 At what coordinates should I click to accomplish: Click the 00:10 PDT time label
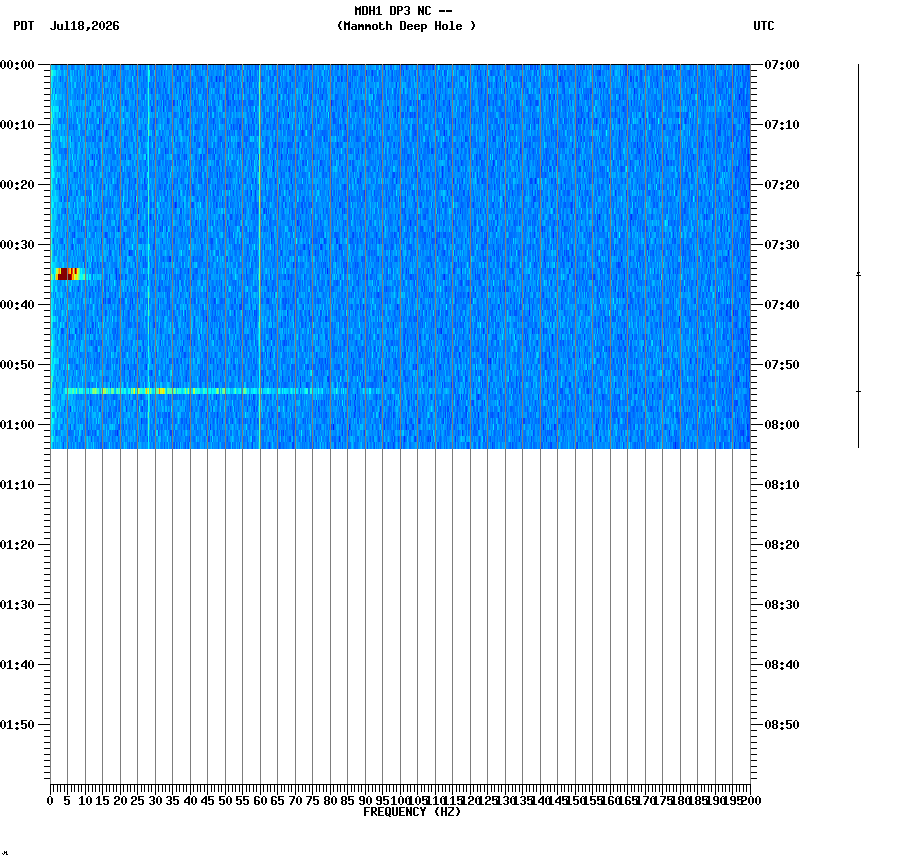click(x=17, y=125)
